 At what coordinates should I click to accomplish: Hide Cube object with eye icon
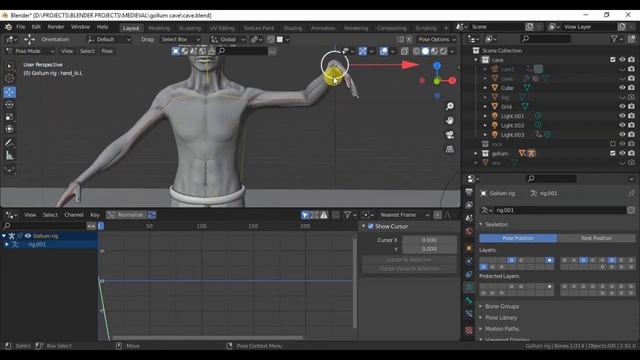coord(622,88)
